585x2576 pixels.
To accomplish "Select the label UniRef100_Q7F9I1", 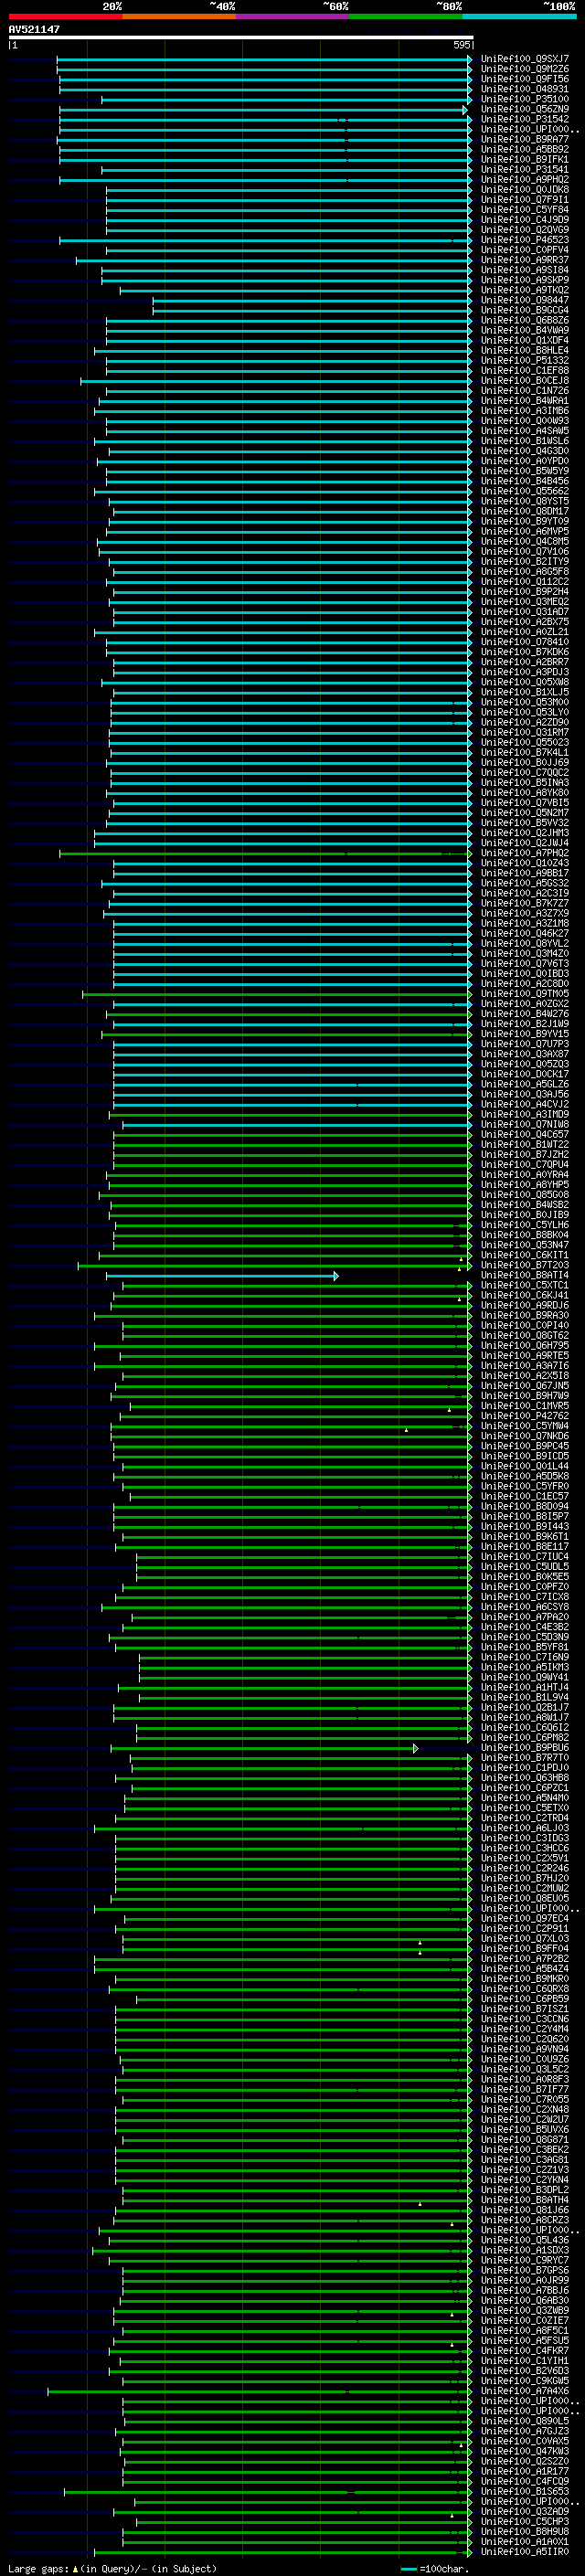I will pyautogui.click(x=525, y=200).
